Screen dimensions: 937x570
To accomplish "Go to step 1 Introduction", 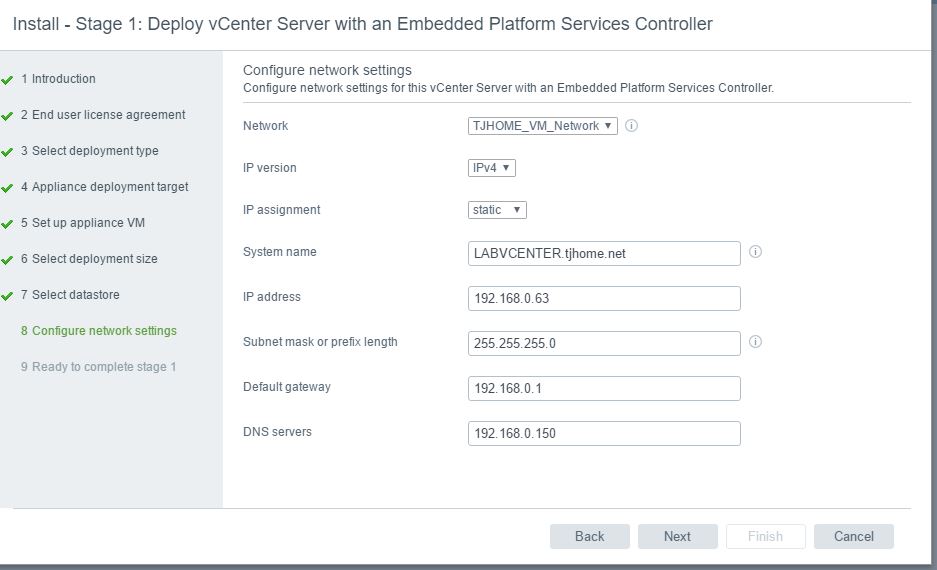I will [x=58, y=79].
